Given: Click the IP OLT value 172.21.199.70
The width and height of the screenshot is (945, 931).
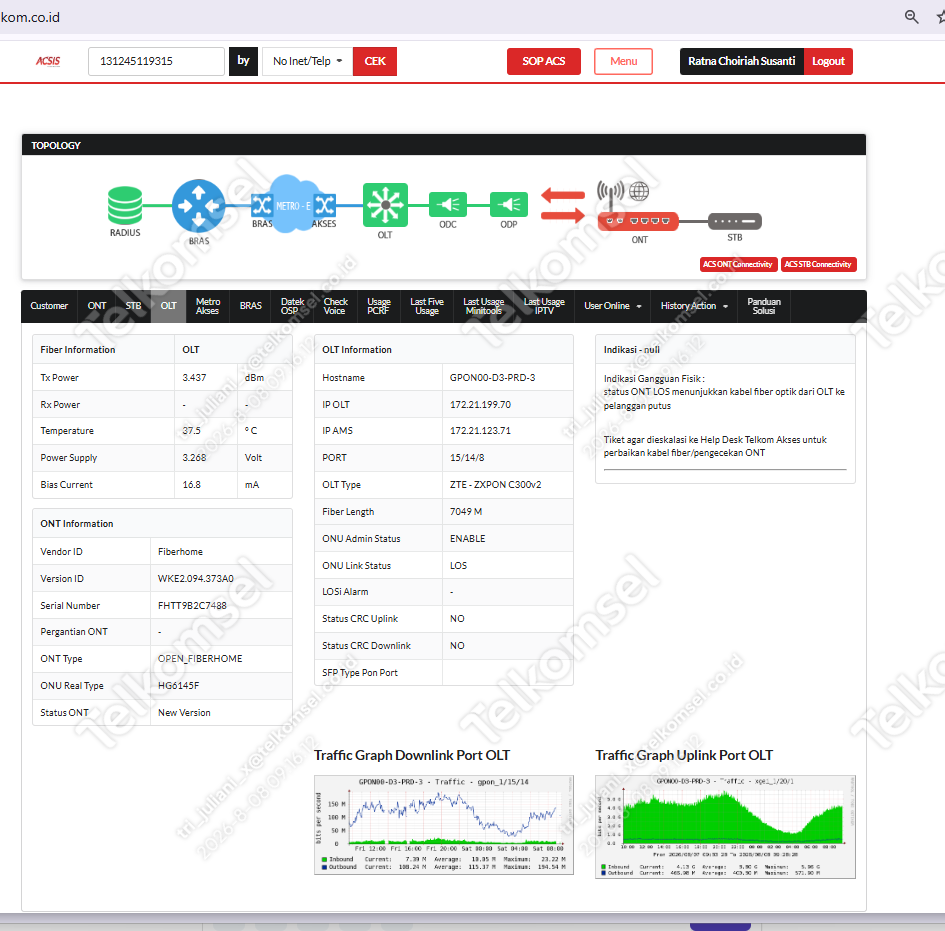Looking at the screenshot, I should pyautogui.click(x=480, y=405).
